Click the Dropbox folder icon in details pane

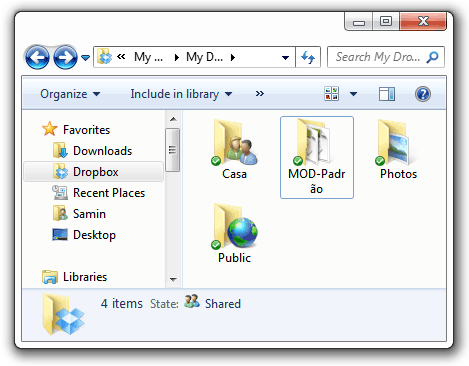pos(63,315)
